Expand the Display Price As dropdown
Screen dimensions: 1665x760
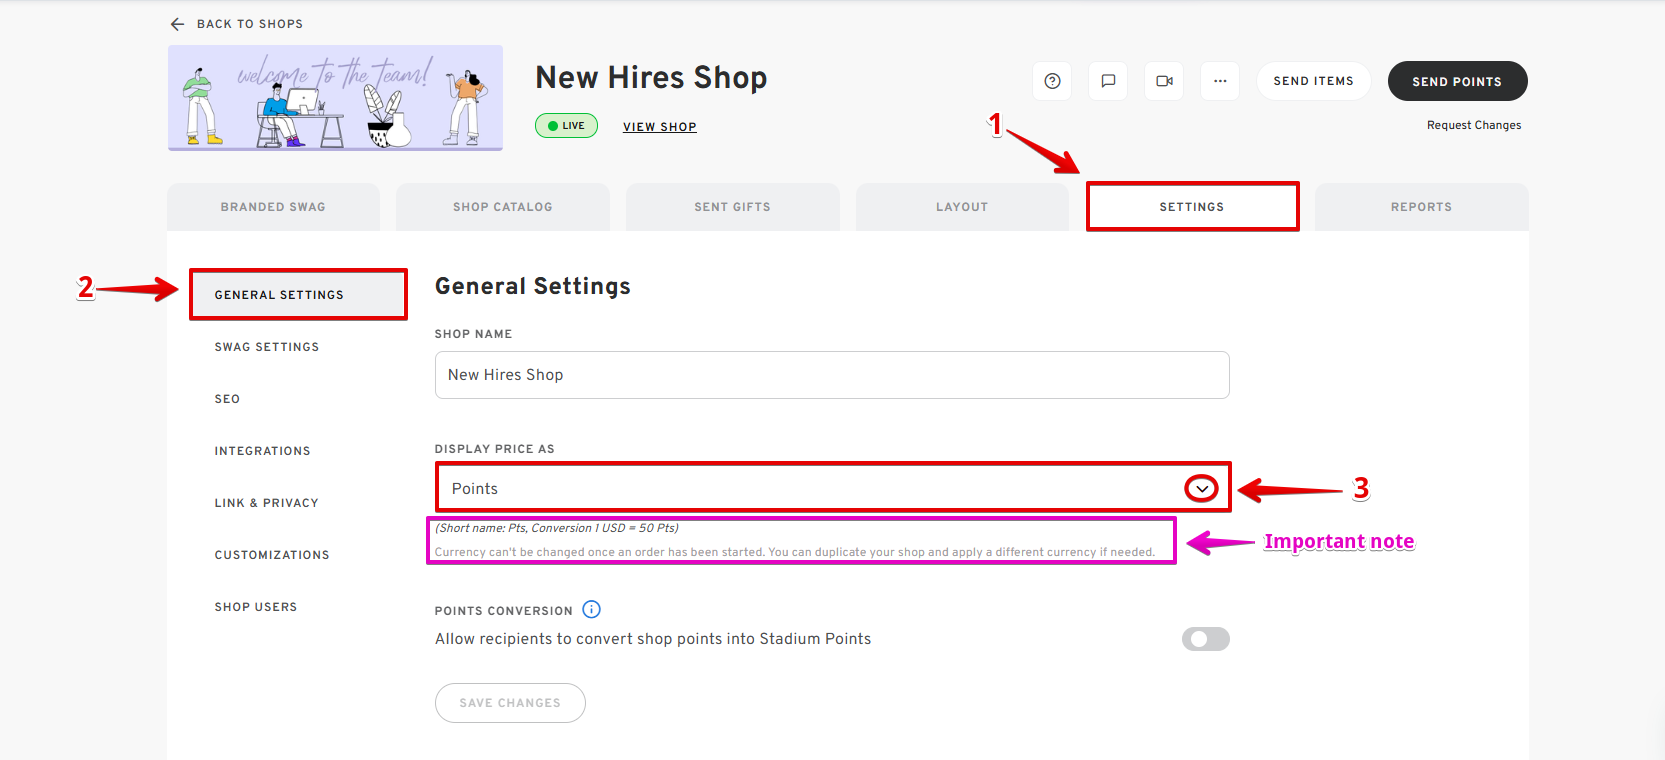click(1200, 489)
